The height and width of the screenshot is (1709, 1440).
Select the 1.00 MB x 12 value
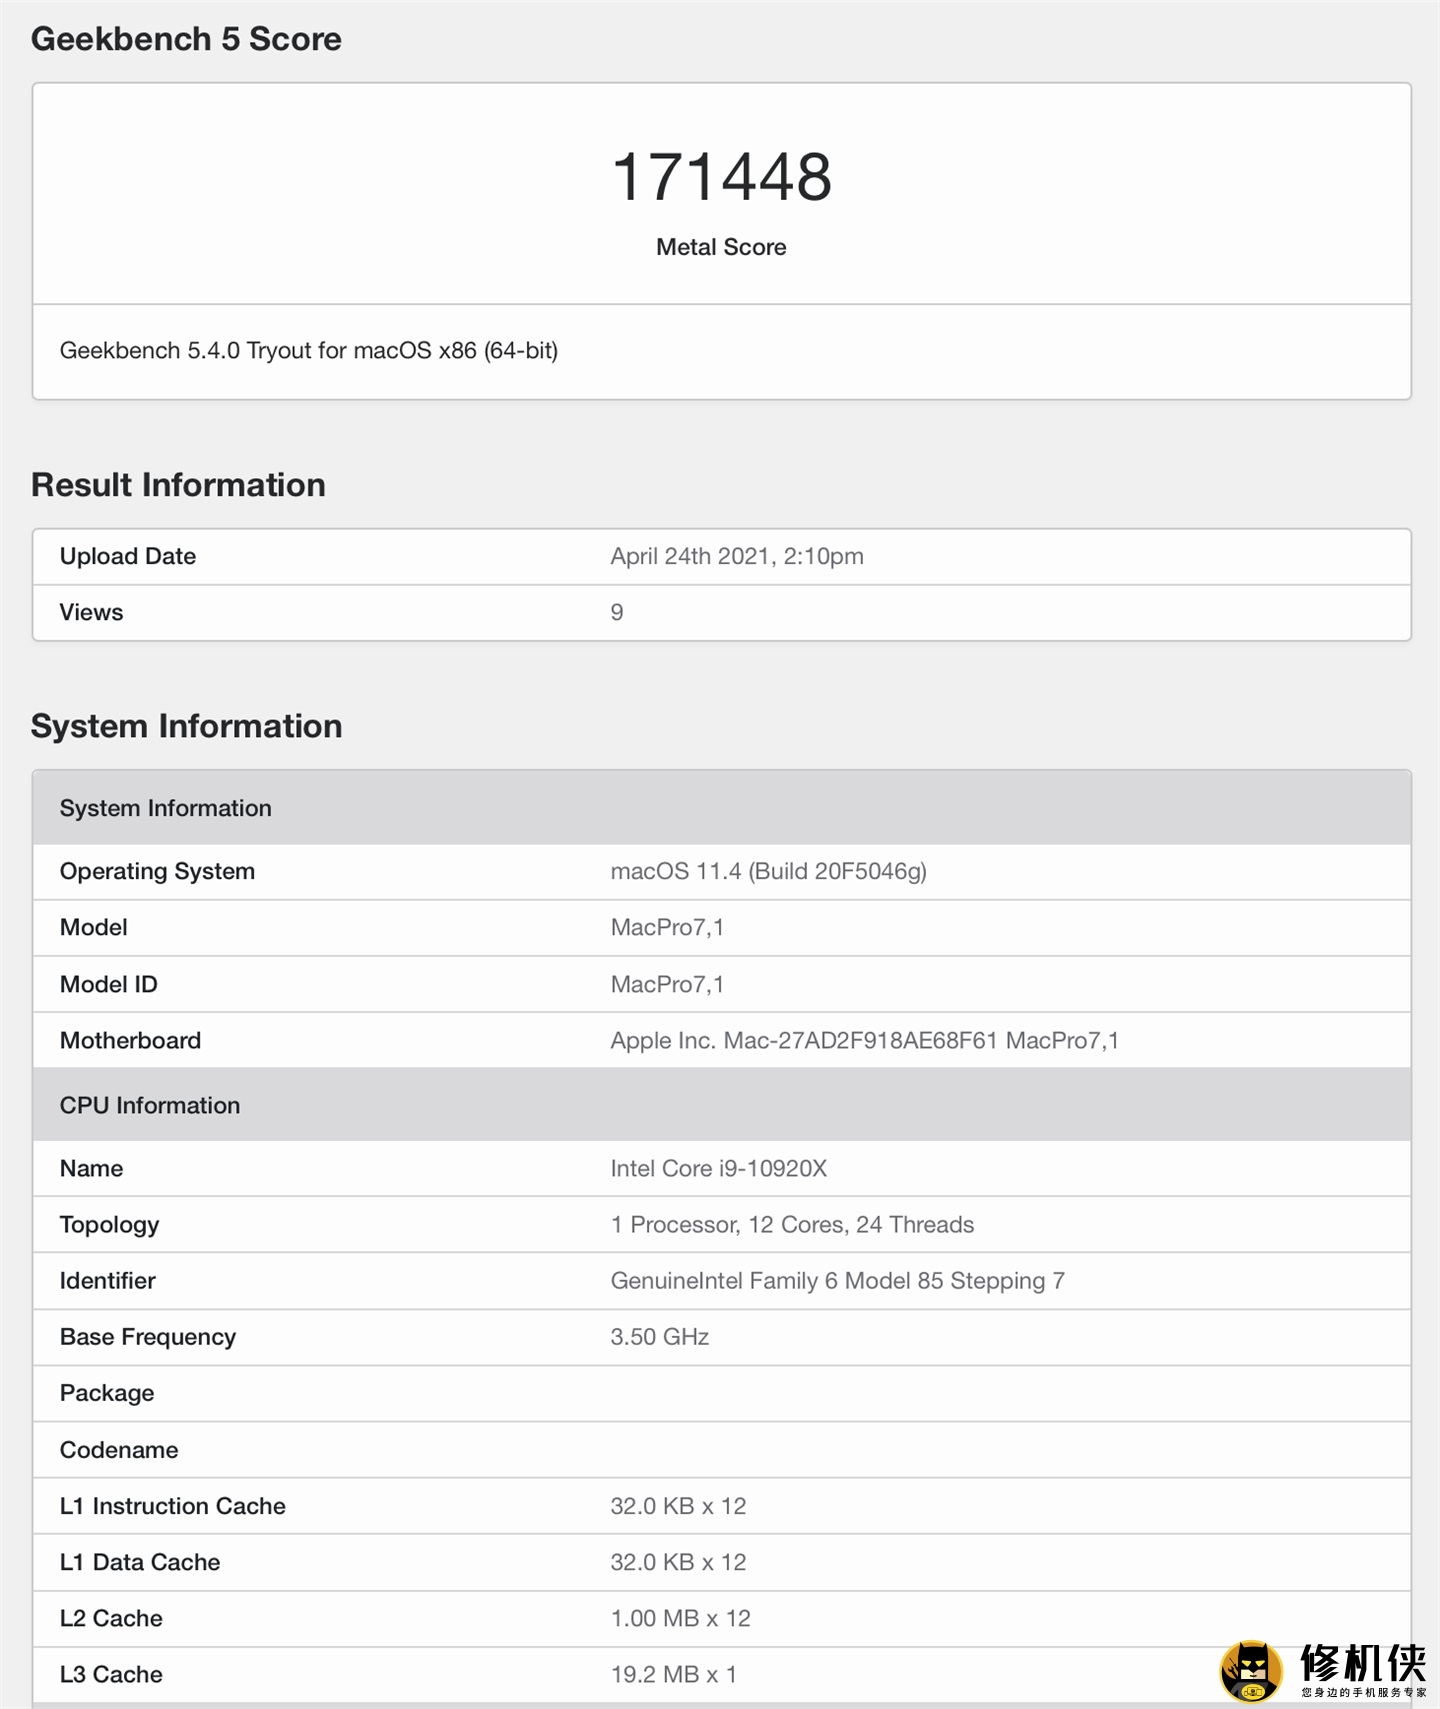(x=680, y=1618)
